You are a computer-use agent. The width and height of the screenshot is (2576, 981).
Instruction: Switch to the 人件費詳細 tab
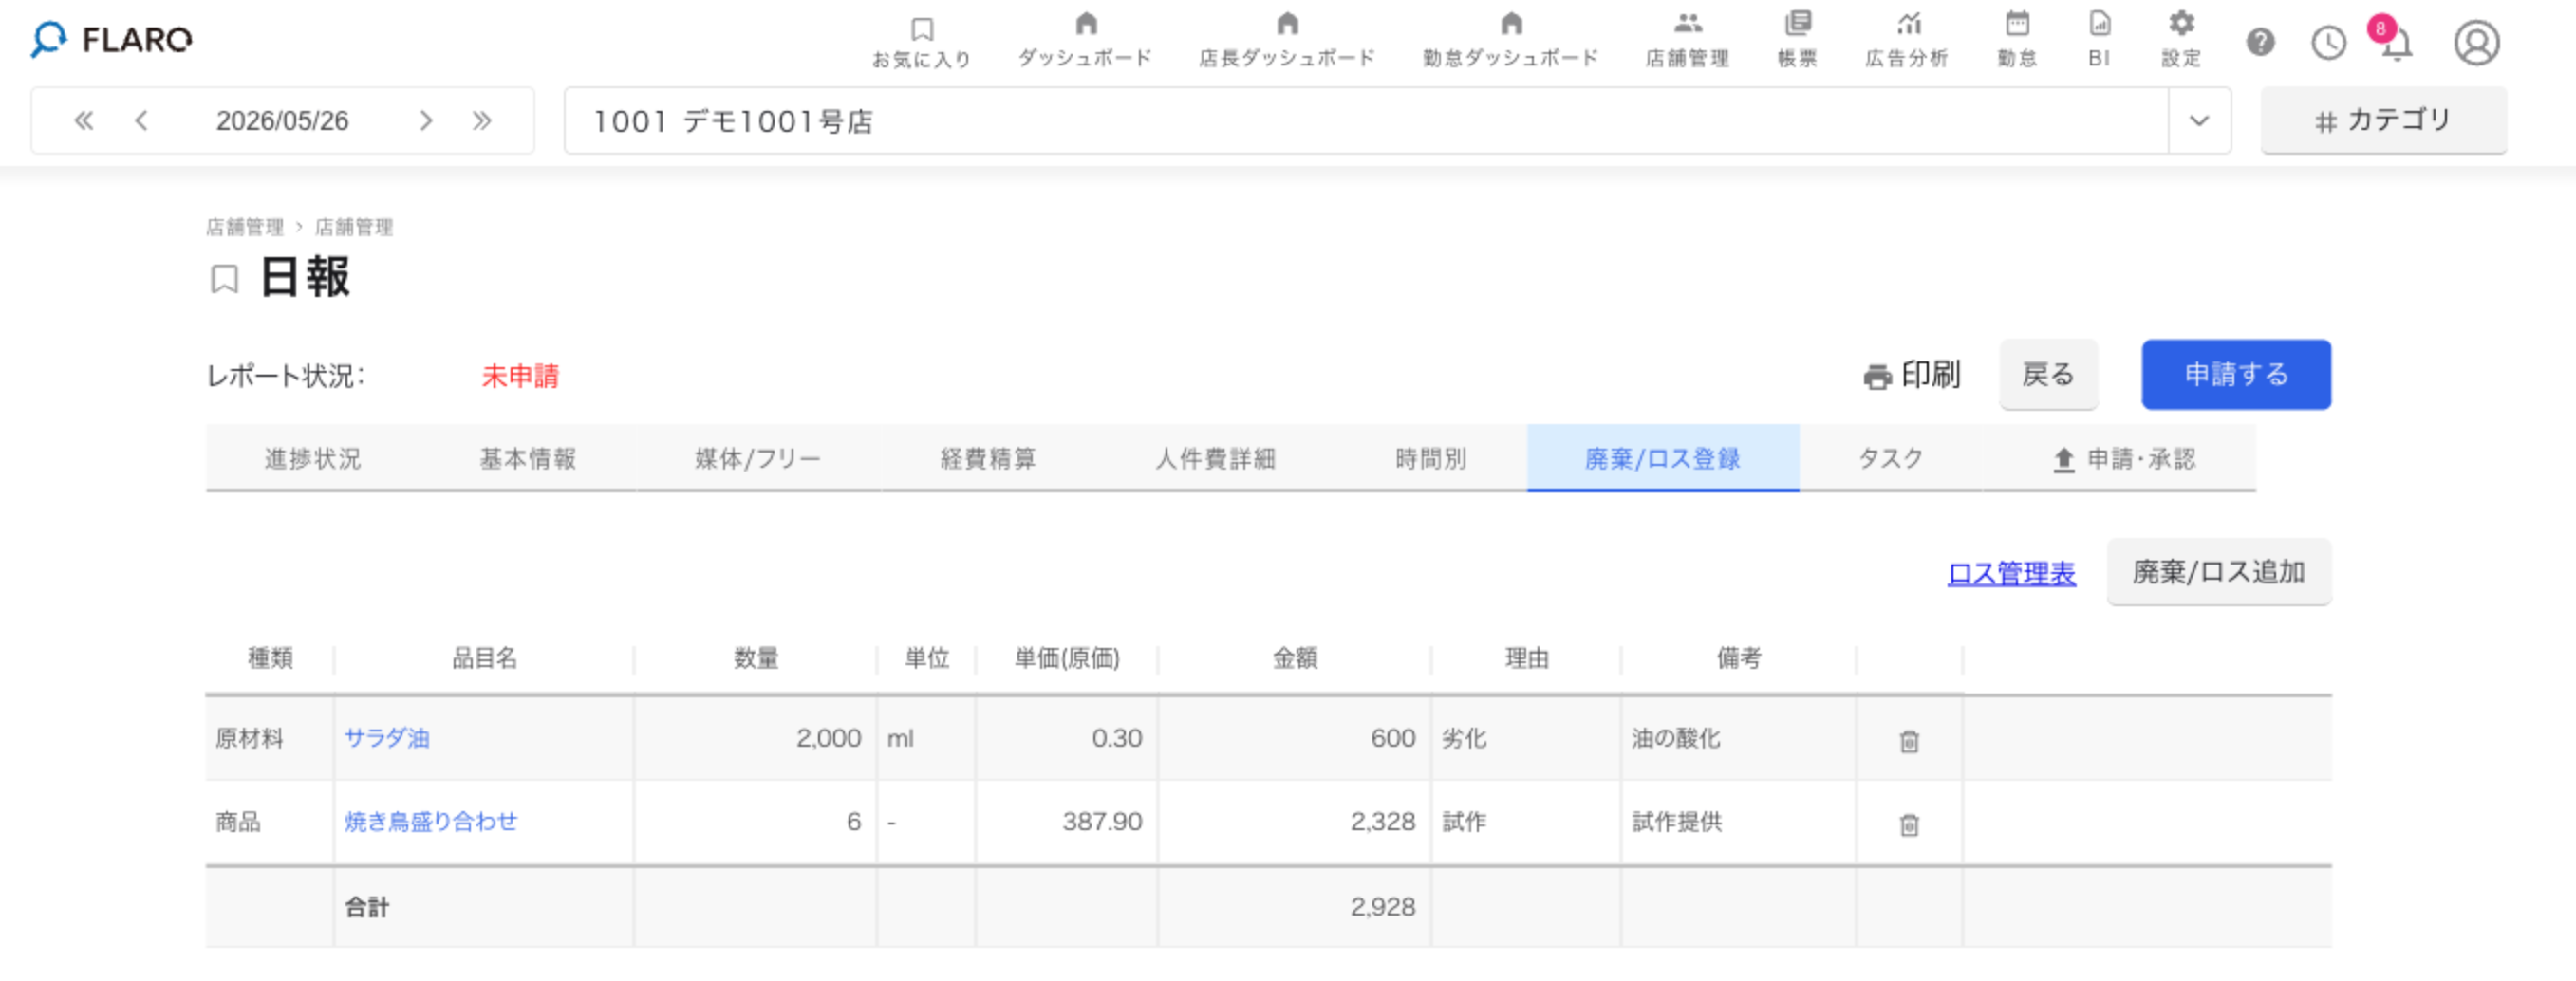point(1215,459)
